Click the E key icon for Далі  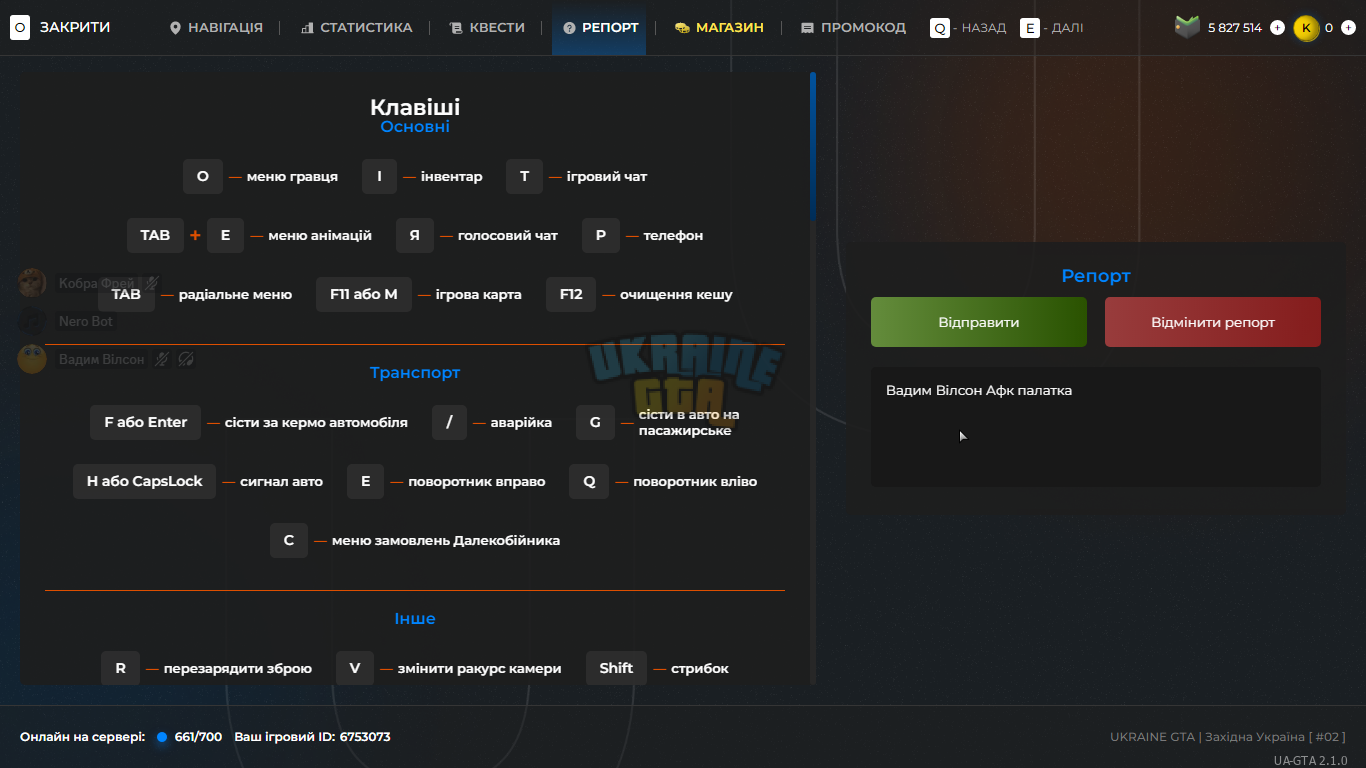pyautogui.click(x=1030, y=28)
